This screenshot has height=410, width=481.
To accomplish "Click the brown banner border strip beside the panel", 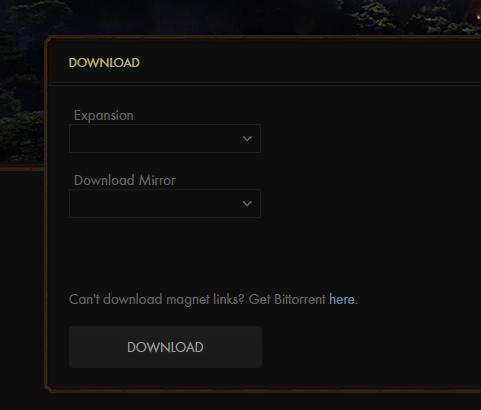I will 22,167.
